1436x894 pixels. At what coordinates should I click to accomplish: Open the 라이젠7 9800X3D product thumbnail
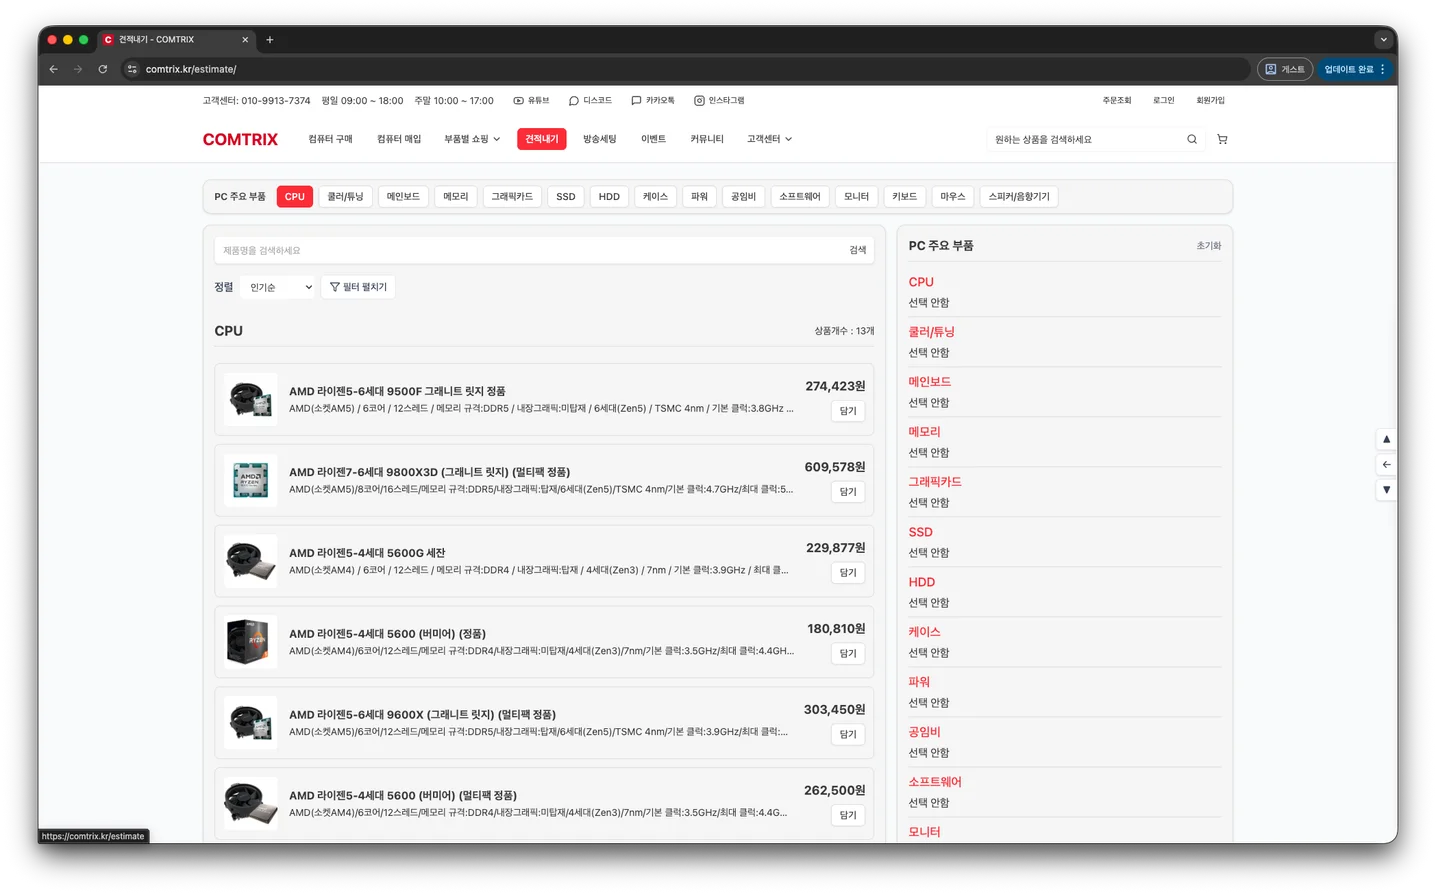click(x=250, y=480)
